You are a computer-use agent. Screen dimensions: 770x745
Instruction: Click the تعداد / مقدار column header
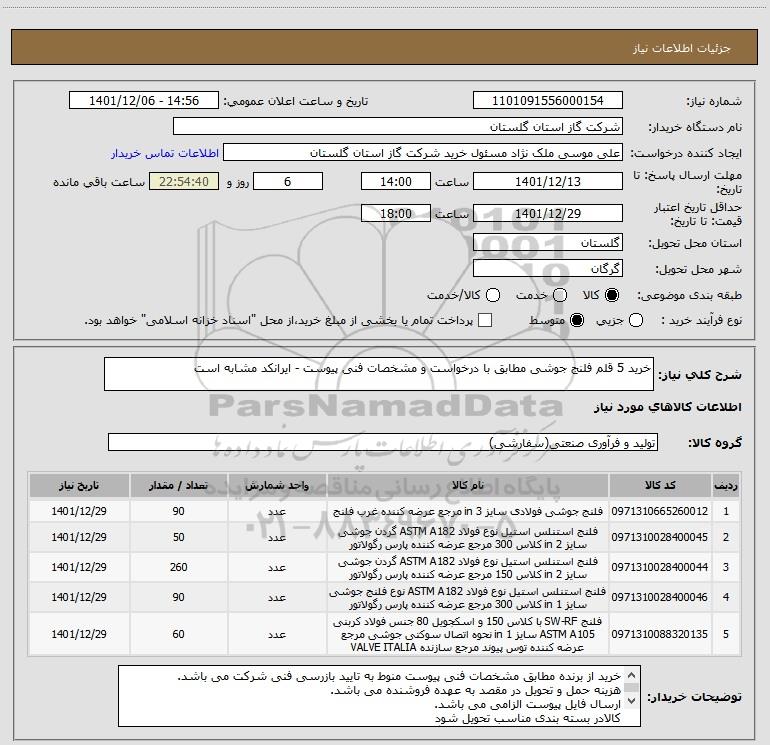[178, 486]
